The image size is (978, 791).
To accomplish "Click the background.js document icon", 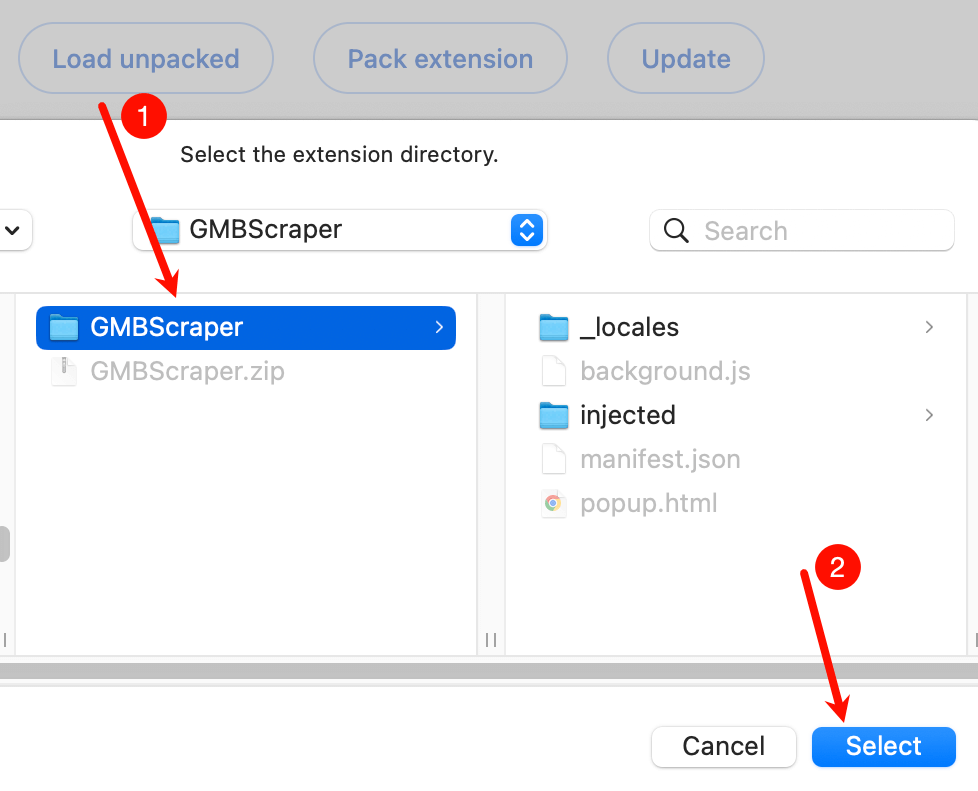I will (553, 371).
